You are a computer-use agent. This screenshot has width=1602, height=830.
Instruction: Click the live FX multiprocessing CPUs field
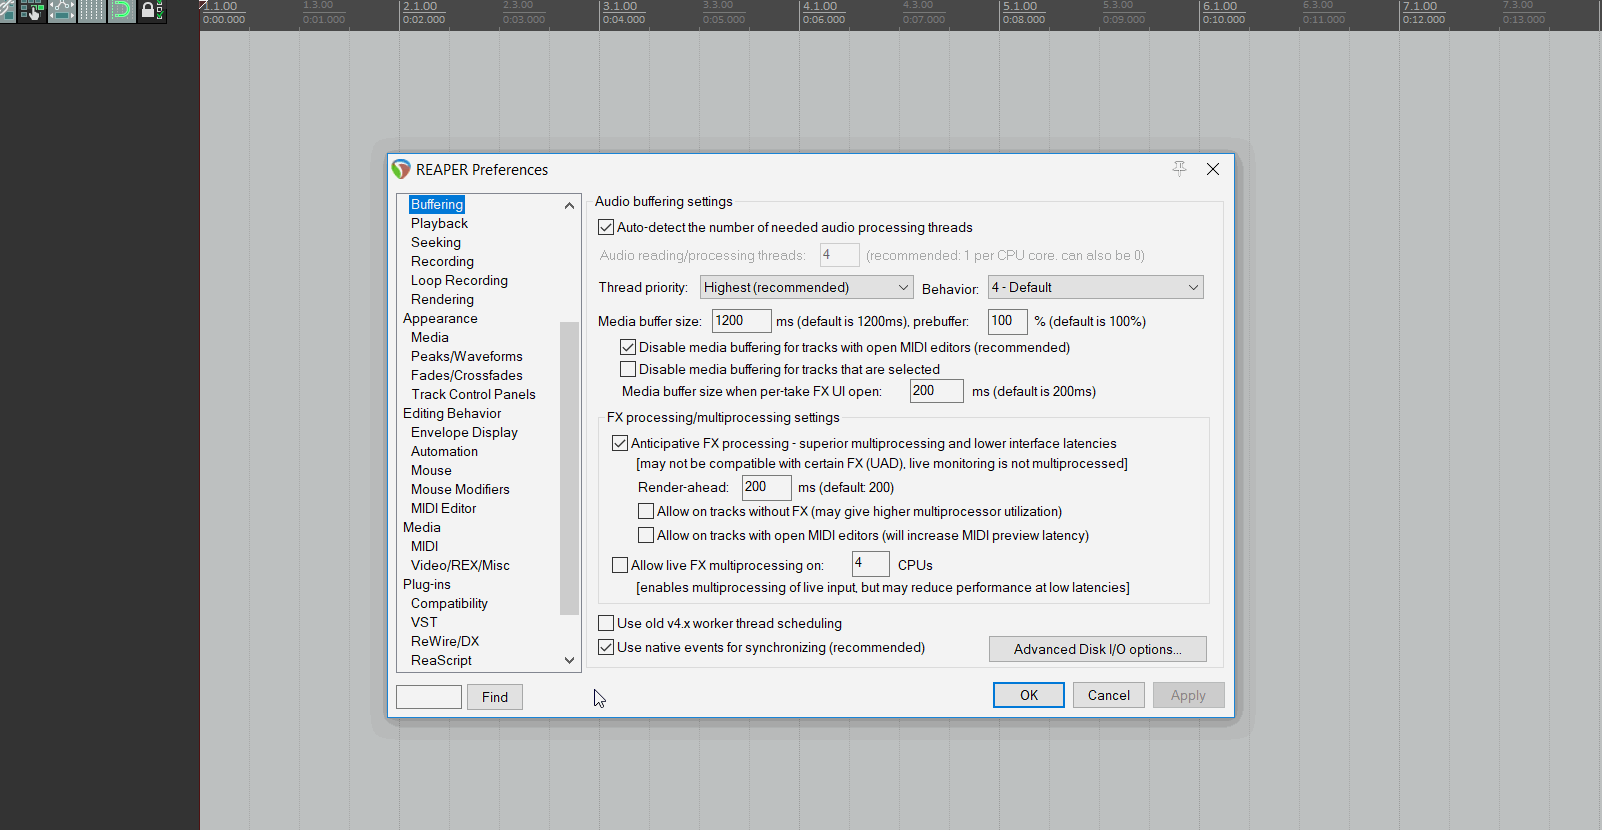pyautogui.click(x=871, y=564)
